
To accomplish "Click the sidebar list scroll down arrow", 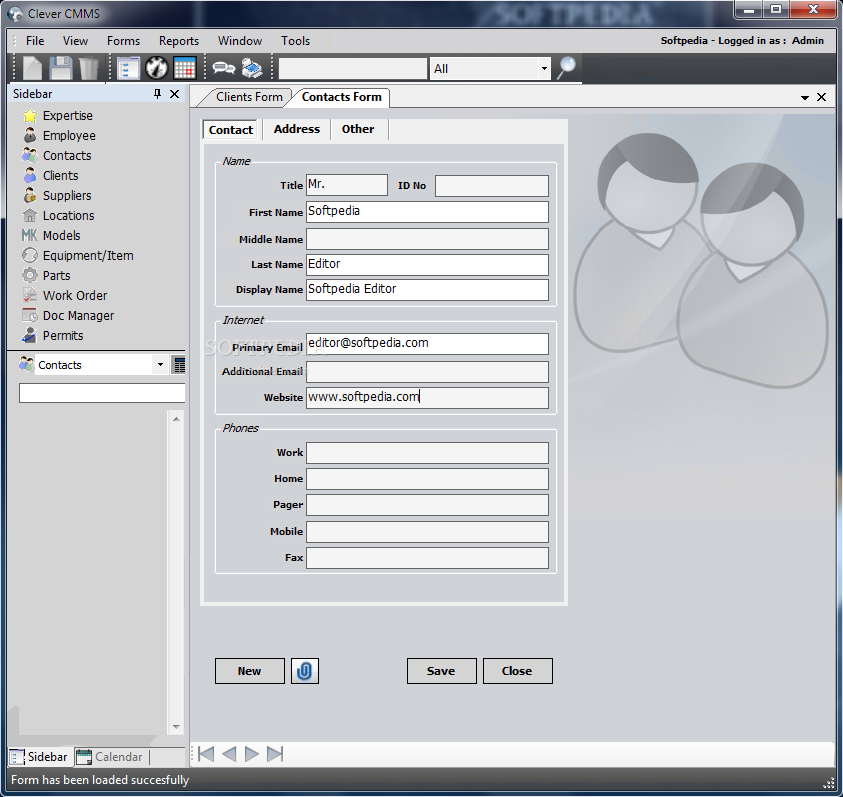I will [176, 727].
